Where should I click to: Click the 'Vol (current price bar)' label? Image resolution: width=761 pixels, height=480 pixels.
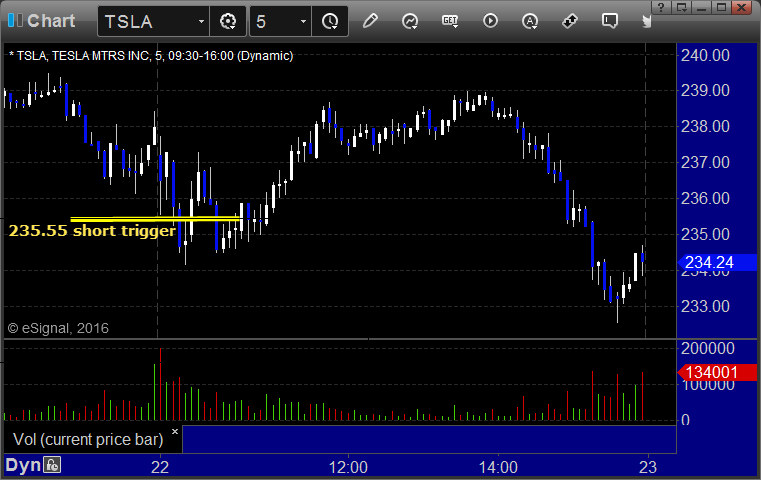tap(88, 439)
